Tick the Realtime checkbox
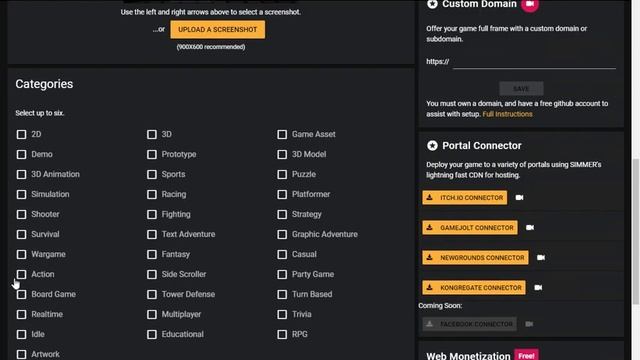Image resolution: width=640 pixels, height=360 pixels. pyautogui.click(x=21, y=314)
